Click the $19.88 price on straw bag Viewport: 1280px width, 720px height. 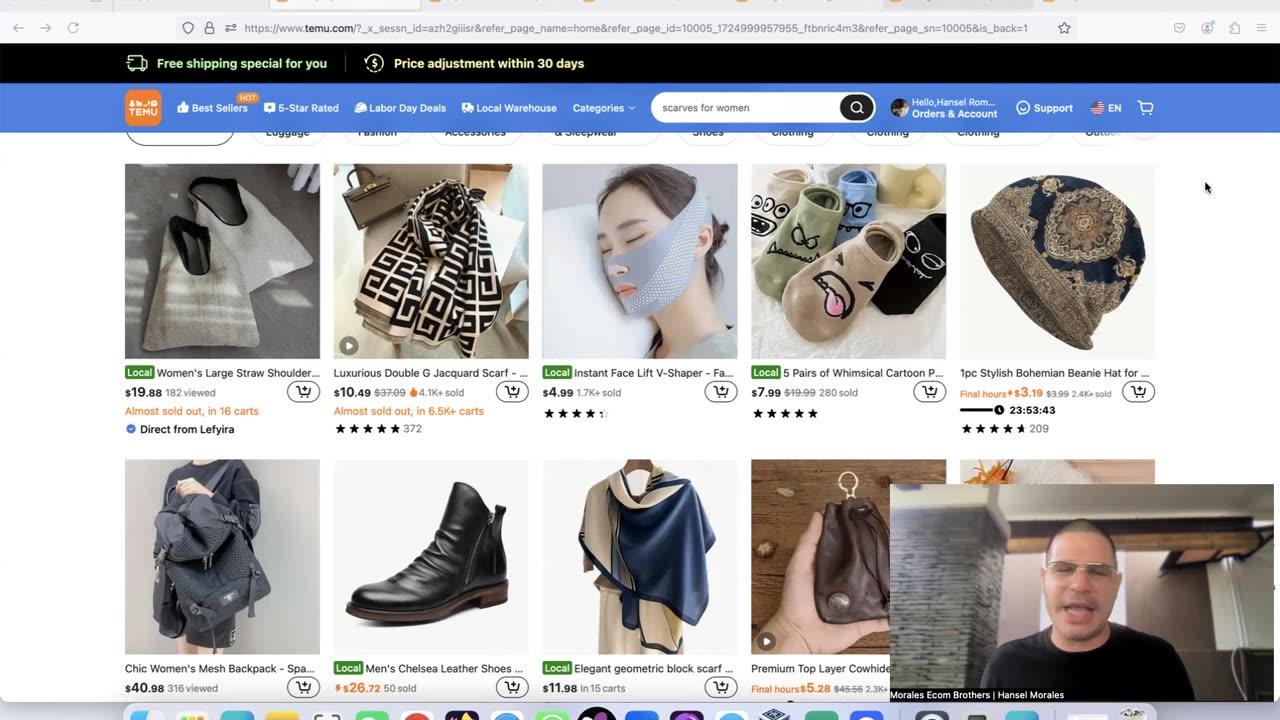click(x=143, y=392)
